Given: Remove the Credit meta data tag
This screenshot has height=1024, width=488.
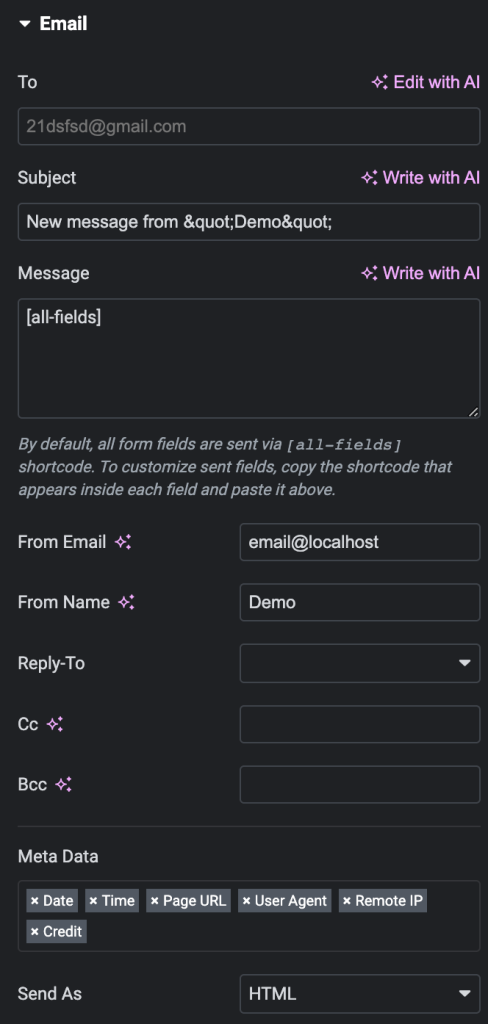Looking at the screenshot, I should pos(35,932).
